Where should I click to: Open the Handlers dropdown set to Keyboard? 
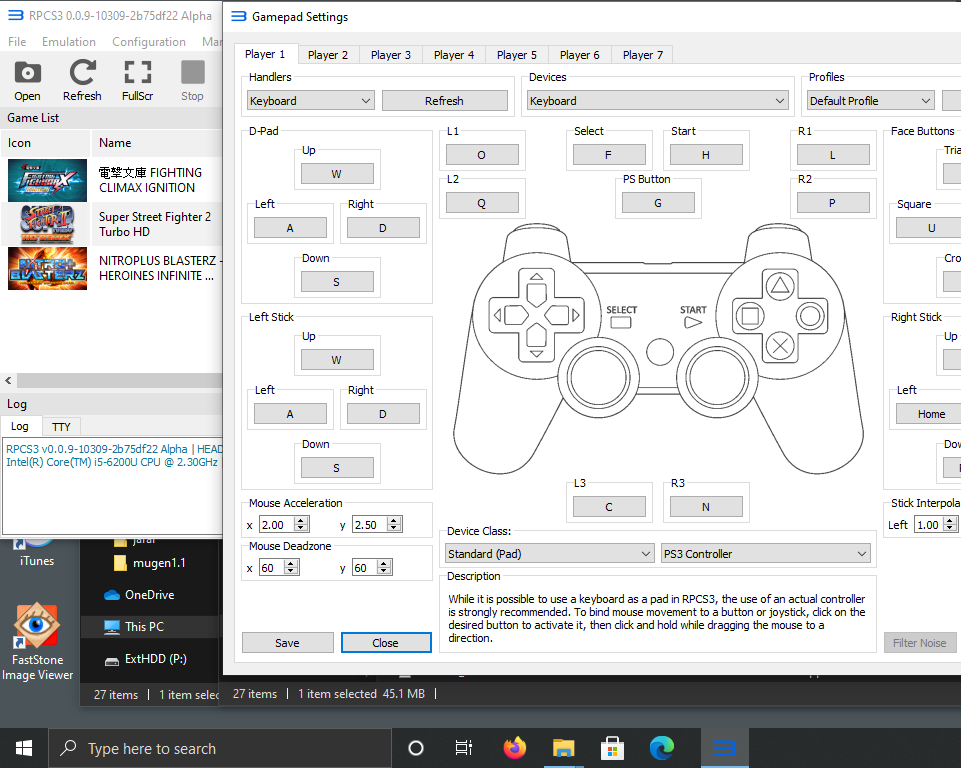click(x=310, y=101)
